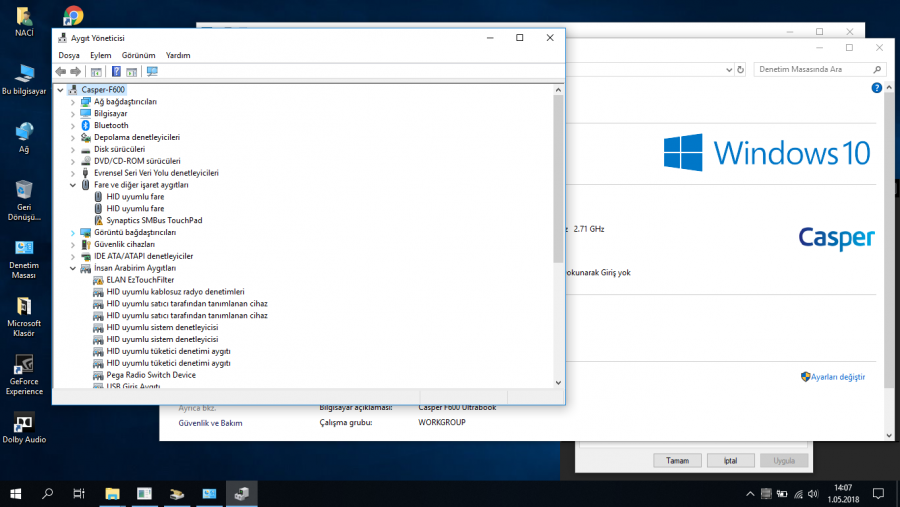The image size is (900, 507).
Task: Open Google Chrome desktop icon
Action: [x=73, y=16]
